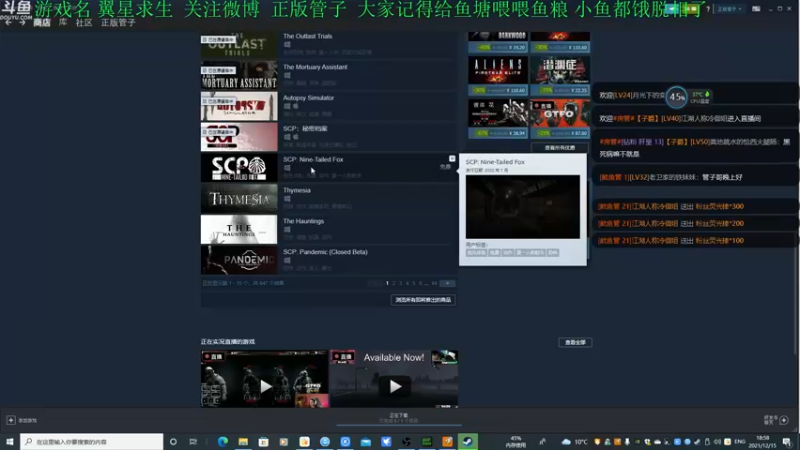Image resolution: width=800 pixels, height=450 pixels.
Task: Click the Steam help question mark icon
Action: click(x=708, y=9)
